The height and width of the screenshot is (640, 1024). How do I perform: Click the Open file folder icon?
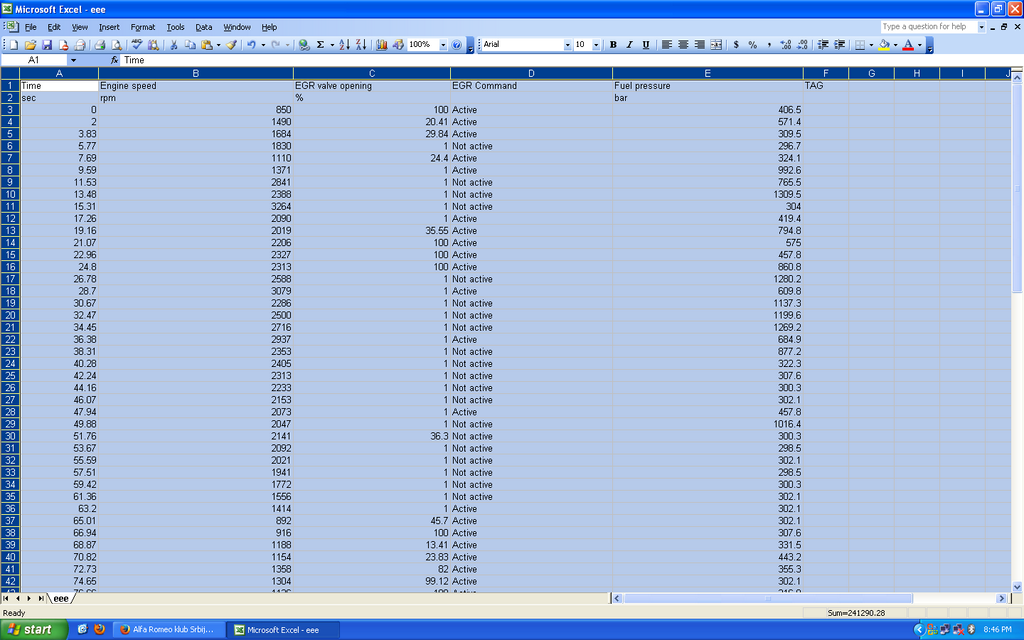[30, 44]
